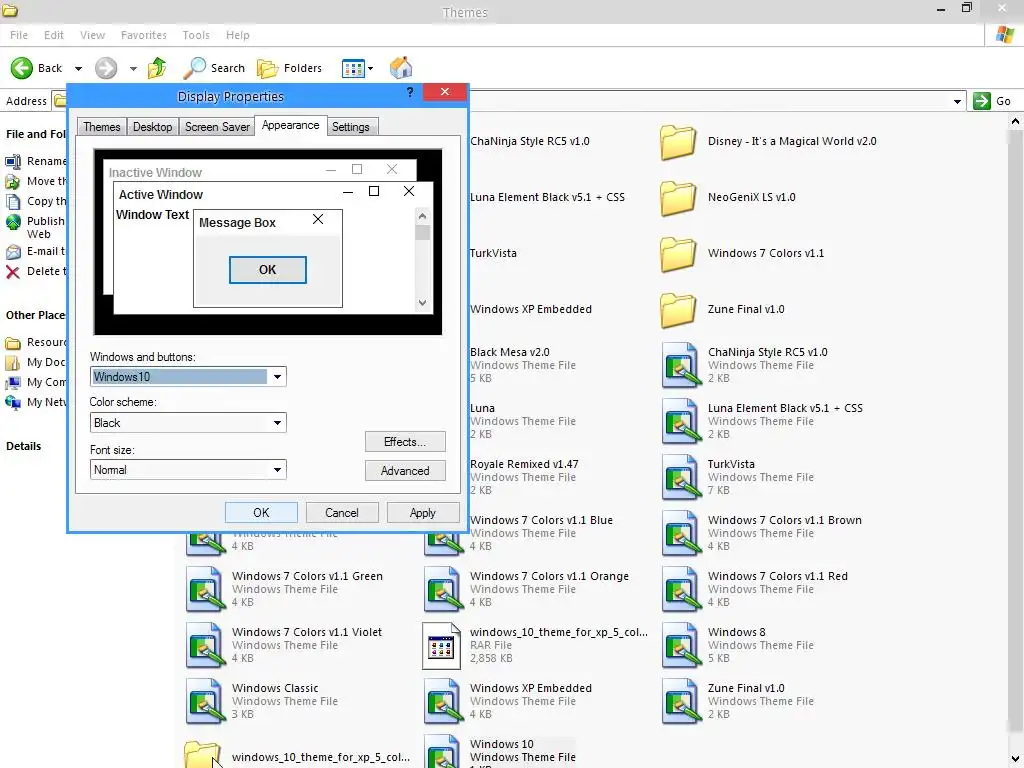This screenshot has height=768, width=1024.
Task: Open the Tools menu
Action: click(x=196, y=35)
